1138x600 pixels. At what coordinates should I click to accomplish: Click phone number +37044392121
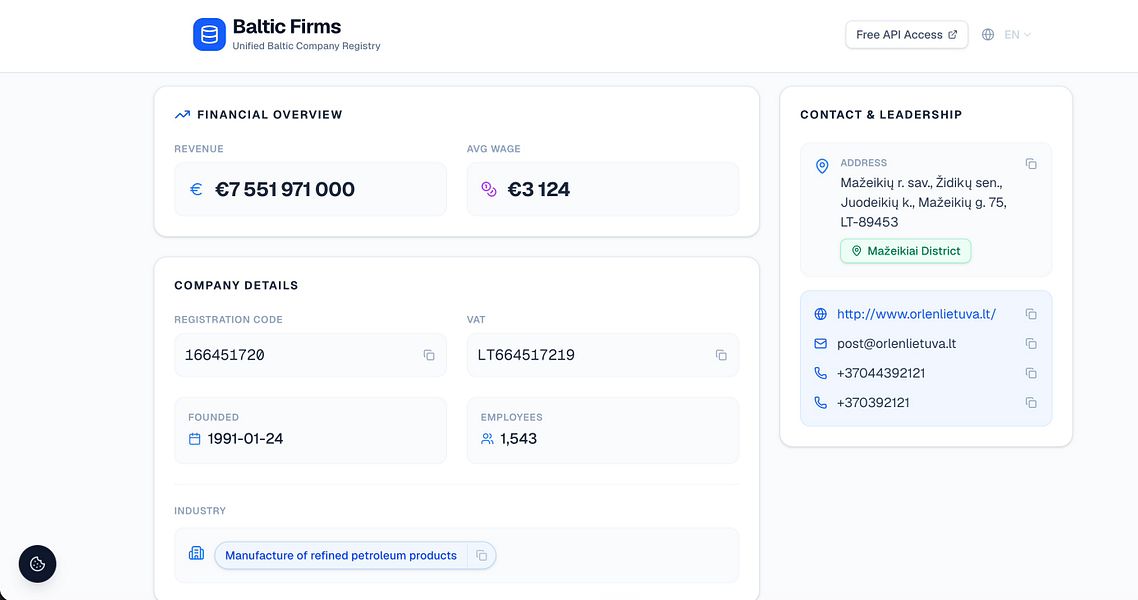[x=881, y=373]
